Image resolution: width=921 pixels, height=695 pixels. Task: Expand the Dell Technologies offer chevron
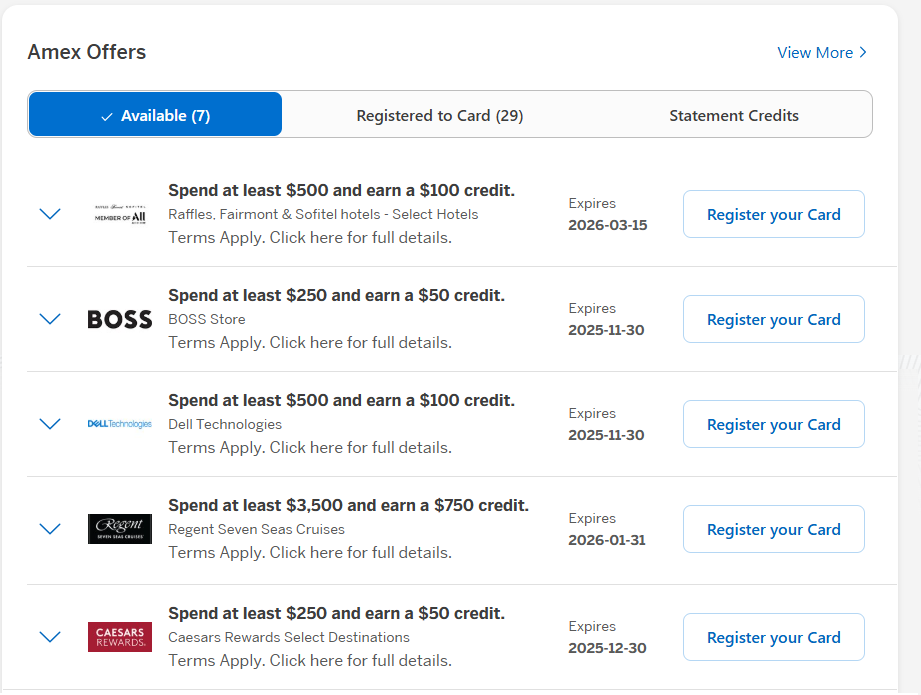click(50, 424)
